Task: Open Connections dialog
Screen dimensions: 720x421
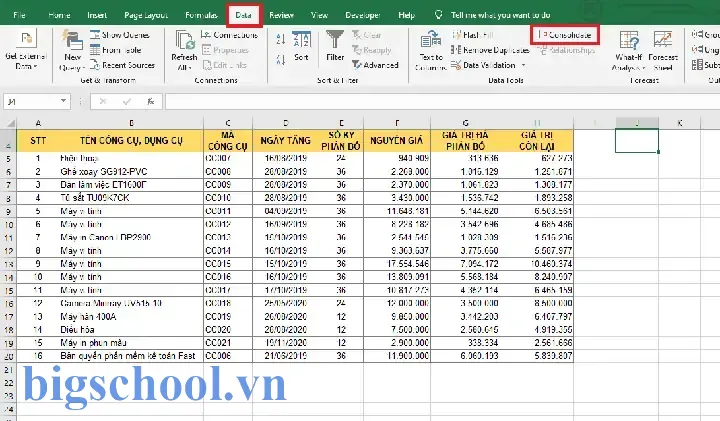Action: (x=230, y=35)
